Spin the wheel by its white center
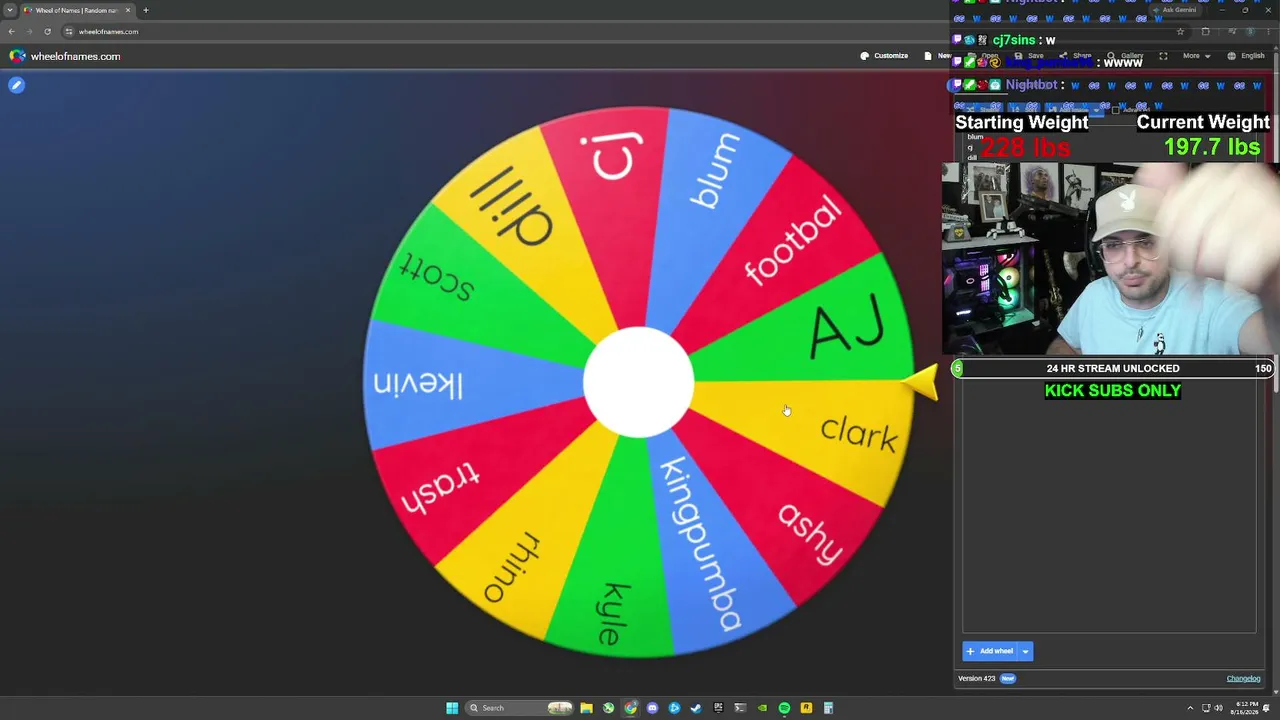 point(638,382)
